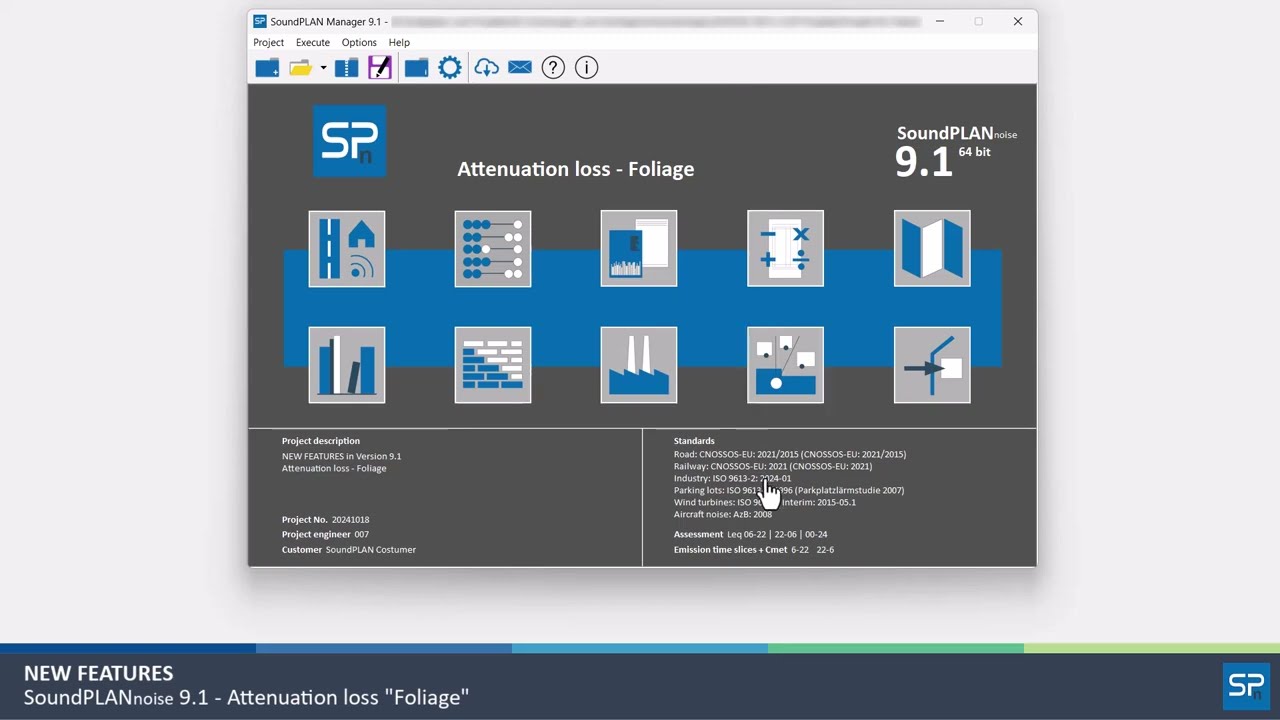Image resolution: width=1280 pixels, height=720 pixels.
Task: Open the Execute menu
Action: point(312,42)
